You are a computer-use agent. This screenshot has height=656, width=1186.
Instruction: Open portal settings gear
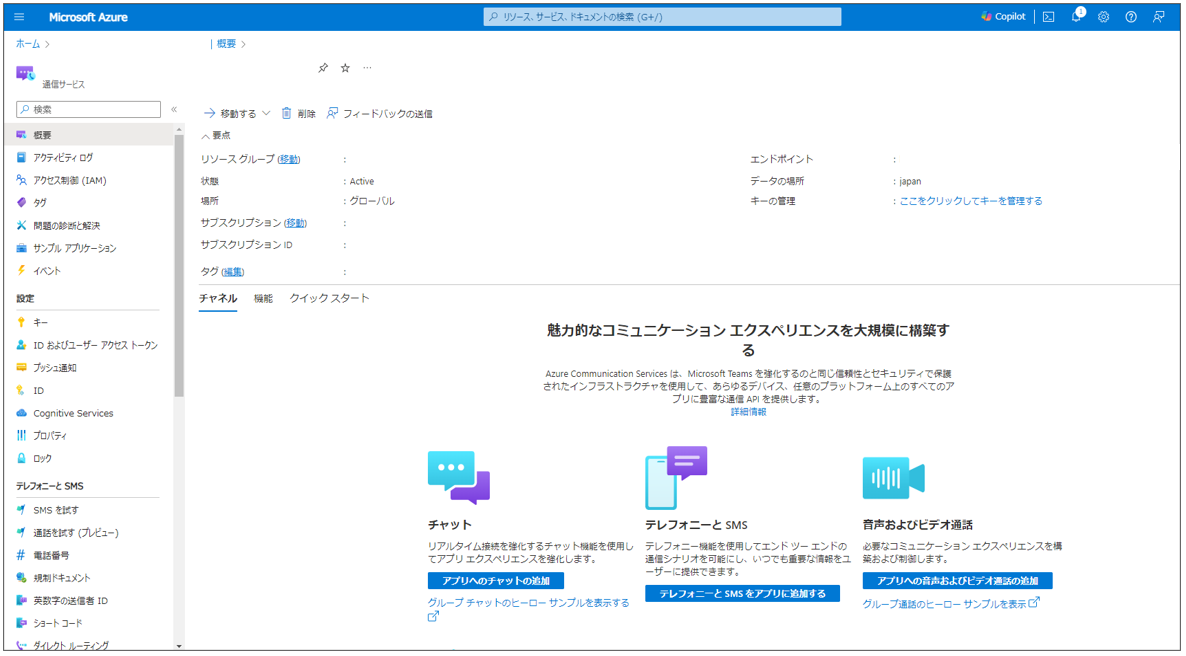pos(1104,17)
